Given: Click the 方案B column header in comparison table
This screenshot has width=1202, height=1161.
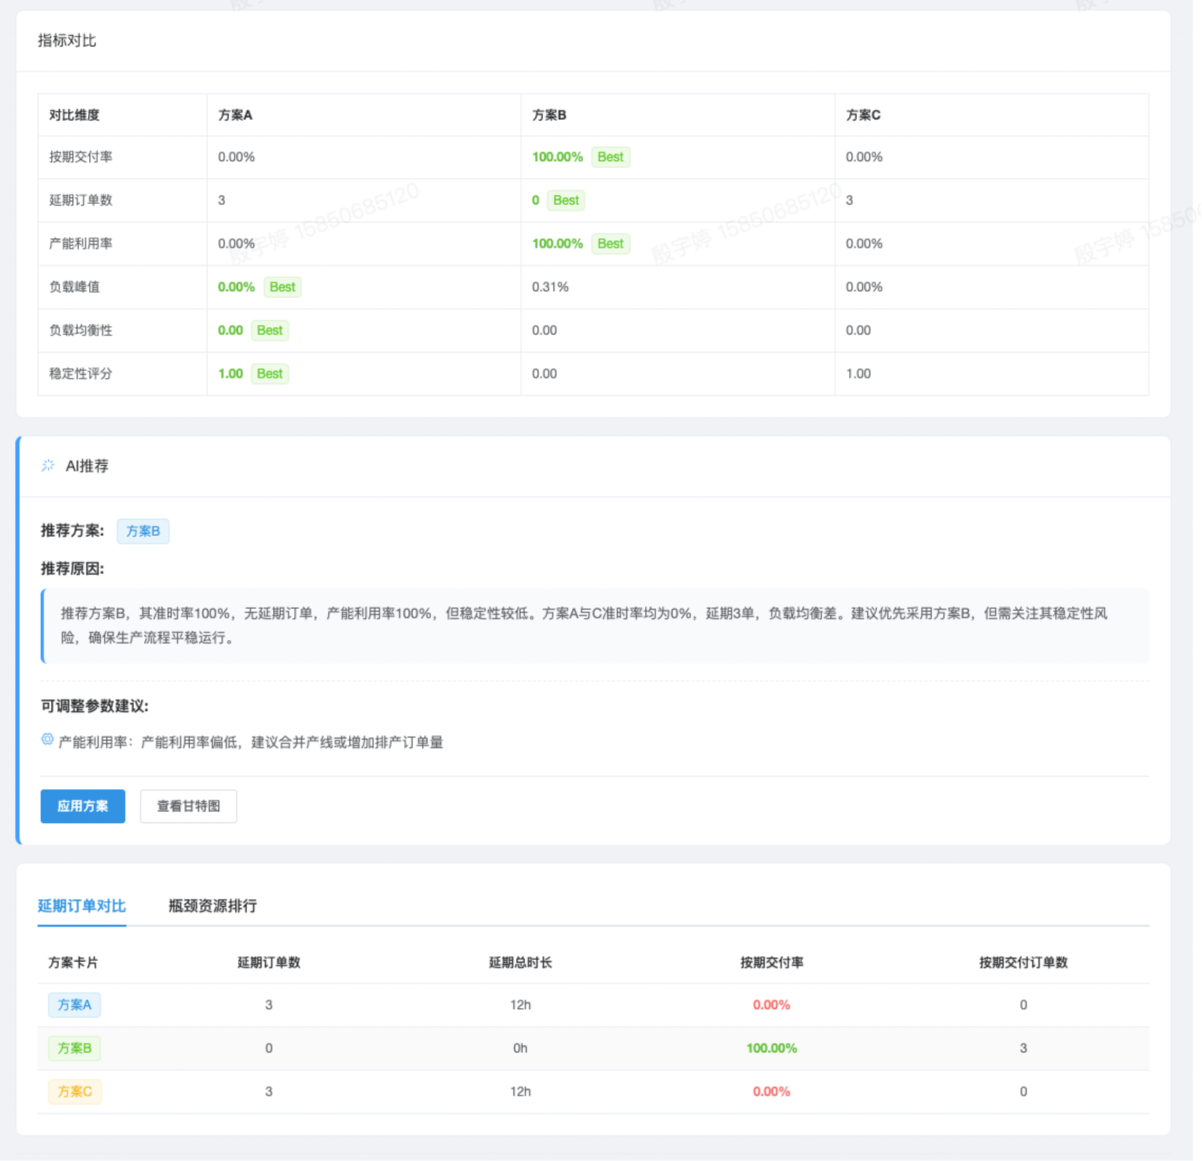Looking at the screenshot, I should pyautogui.click(x=549, y=115).
